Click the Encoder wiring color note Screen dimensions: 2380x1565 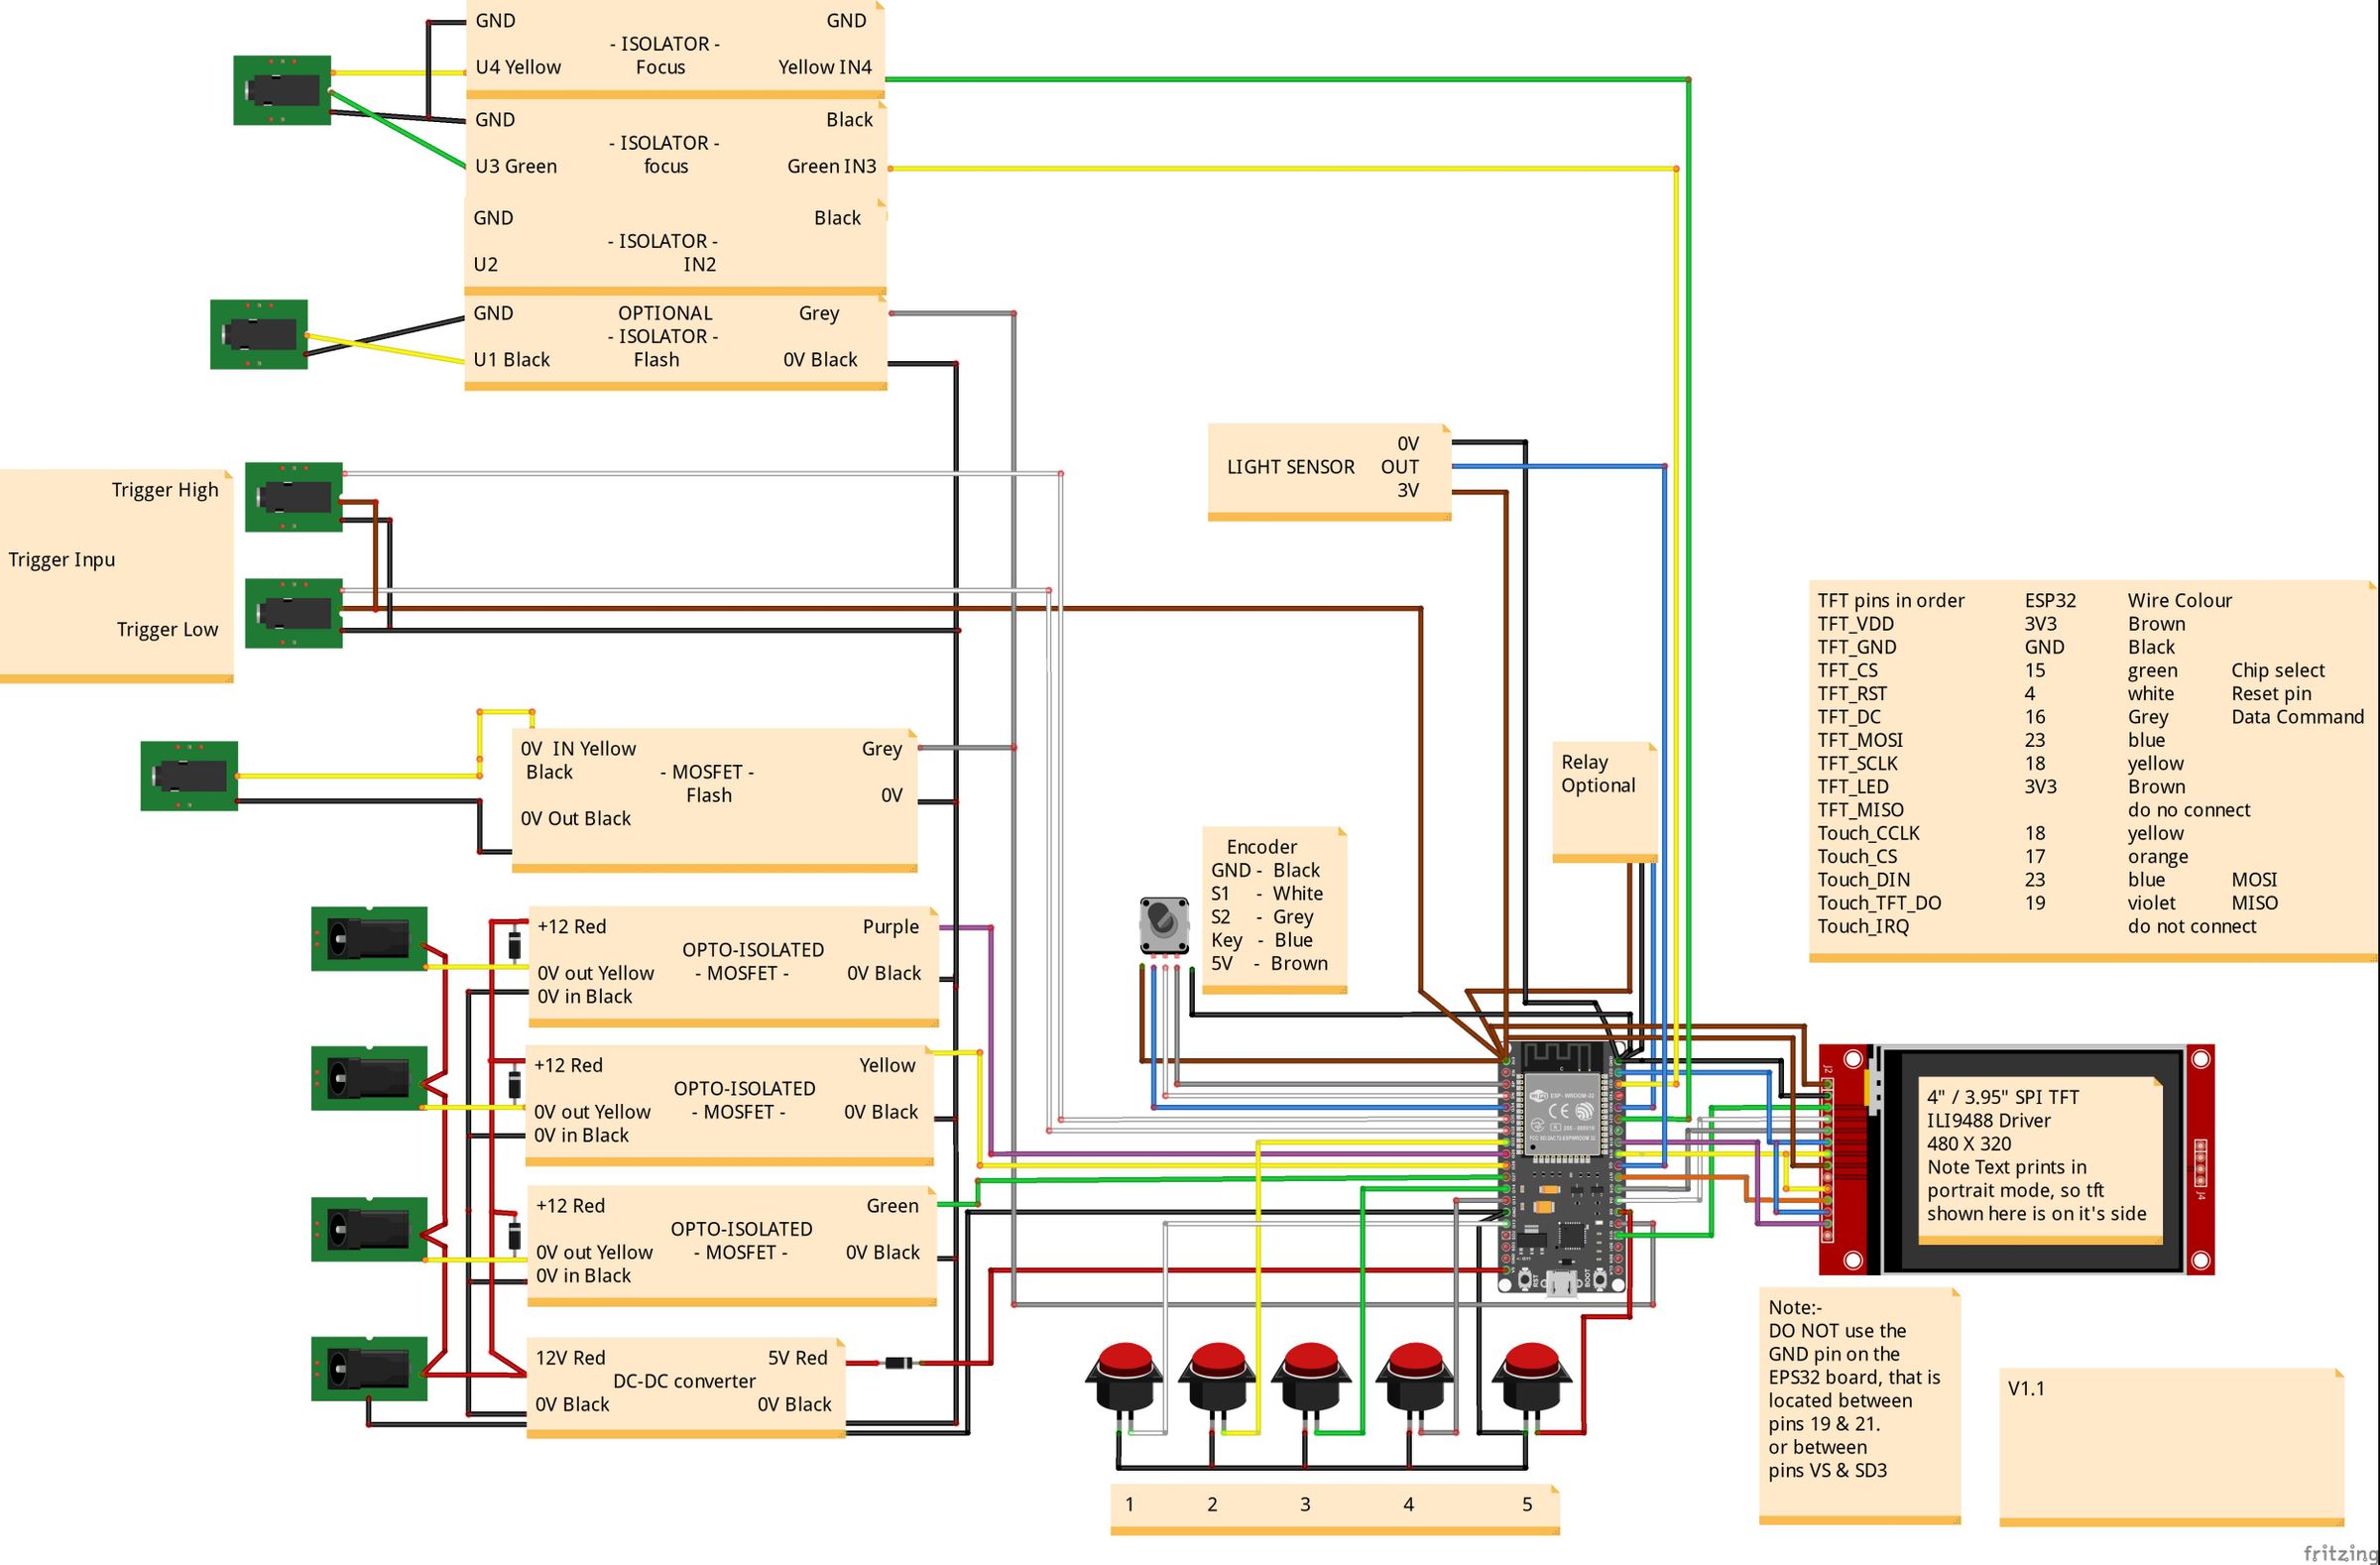pyautogui.click(x=1273, y=908)
